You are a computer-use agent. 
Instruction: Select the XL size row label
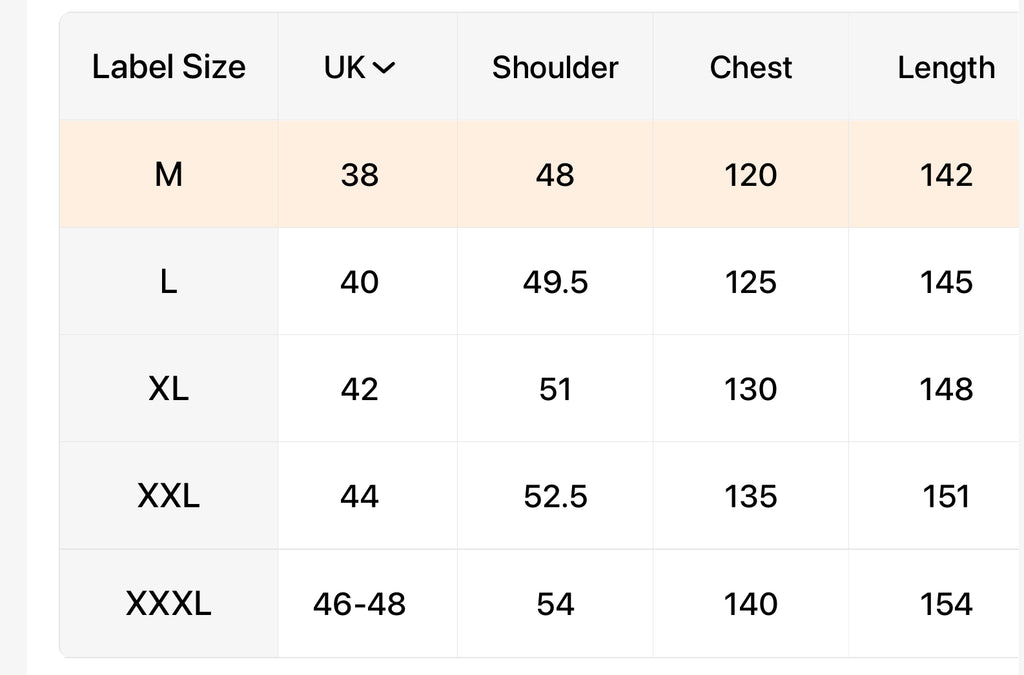tap(168, 388)
